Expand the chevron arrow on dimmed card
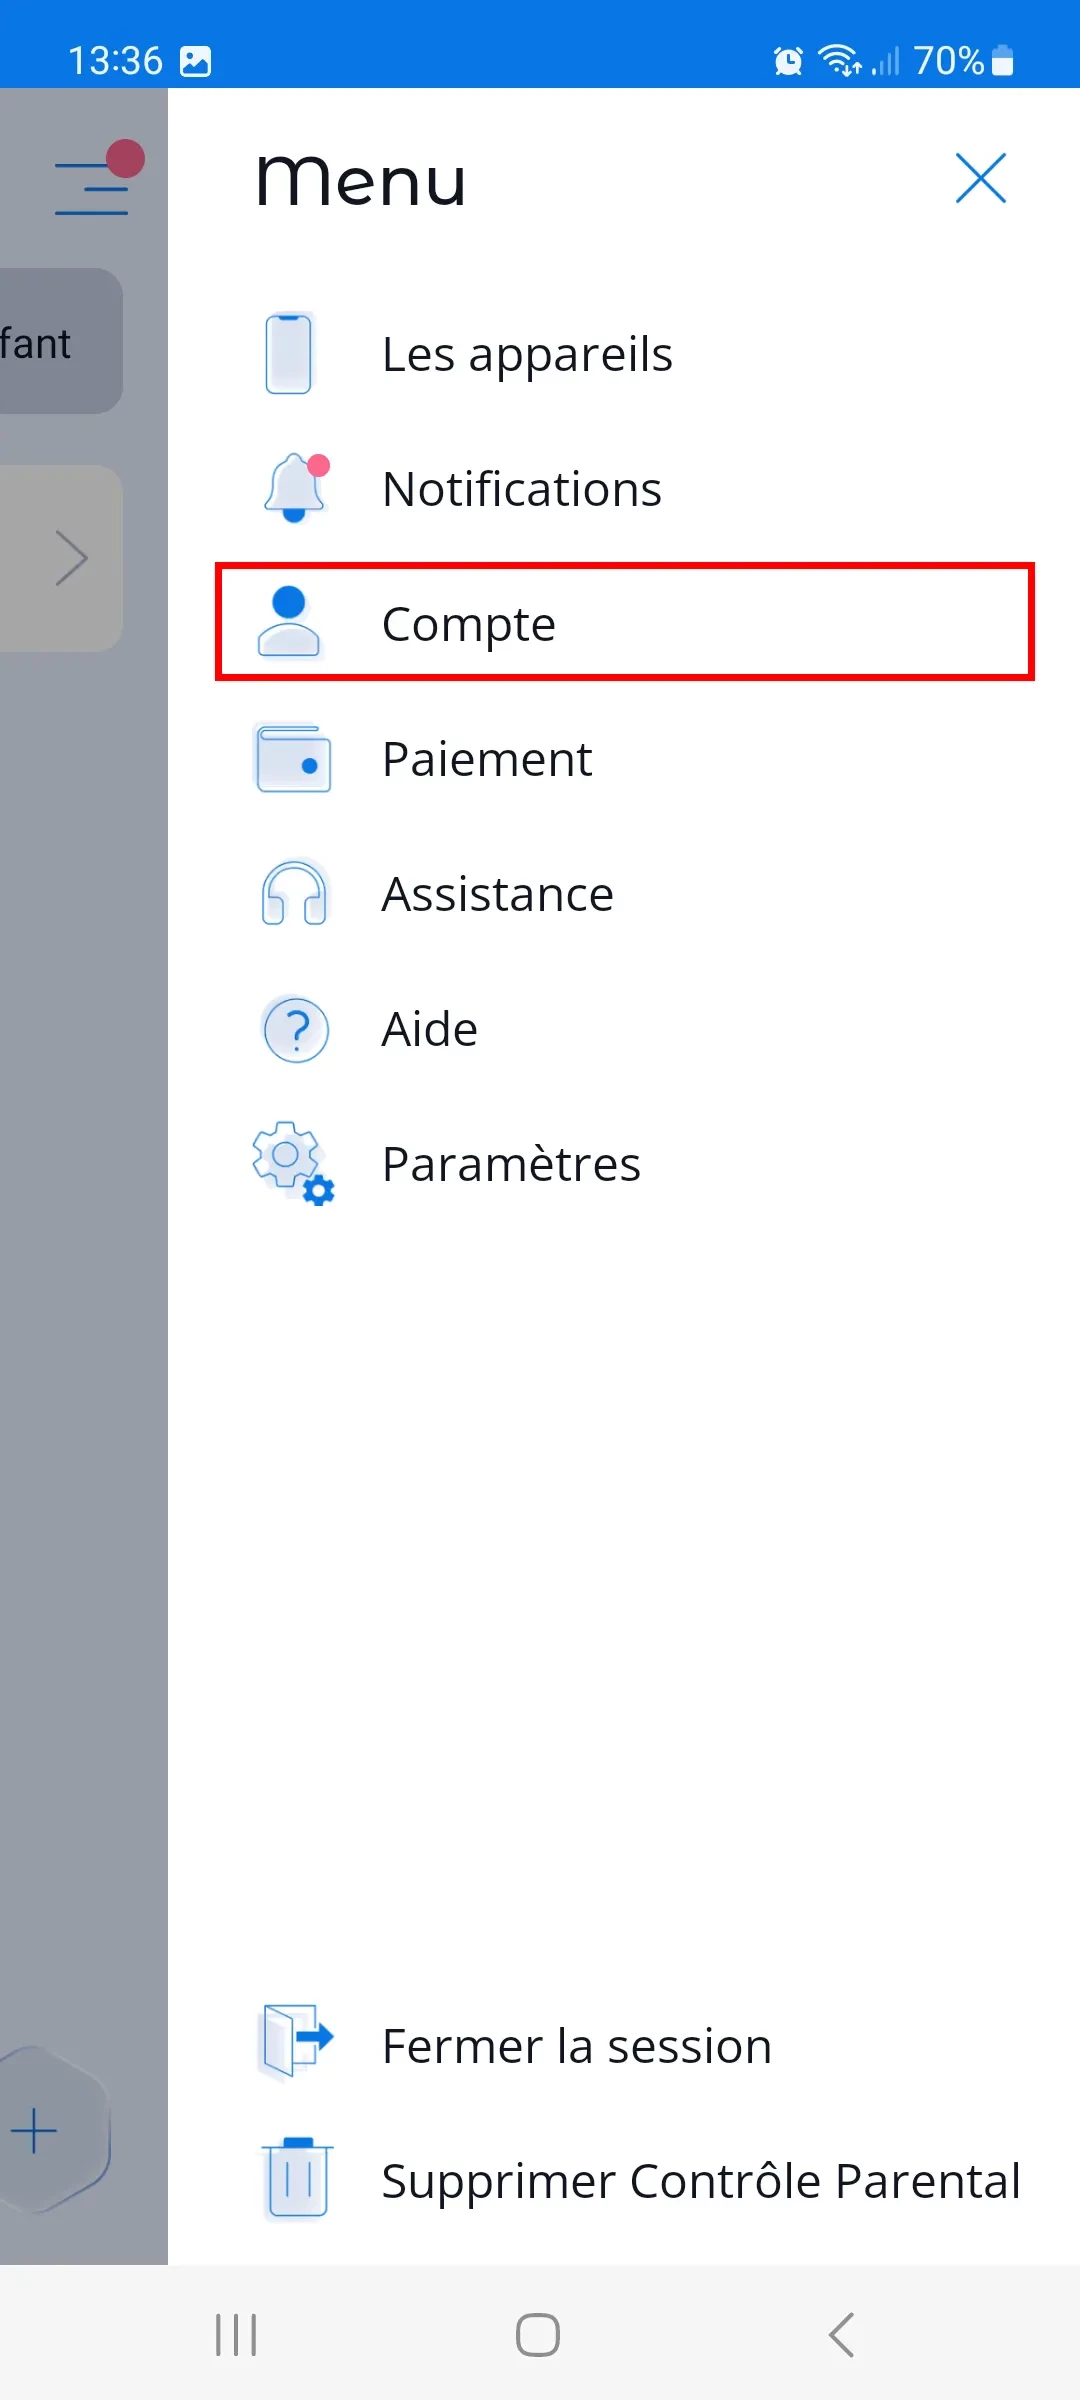Screen dimensions: 1080x2400 point(72,558)
